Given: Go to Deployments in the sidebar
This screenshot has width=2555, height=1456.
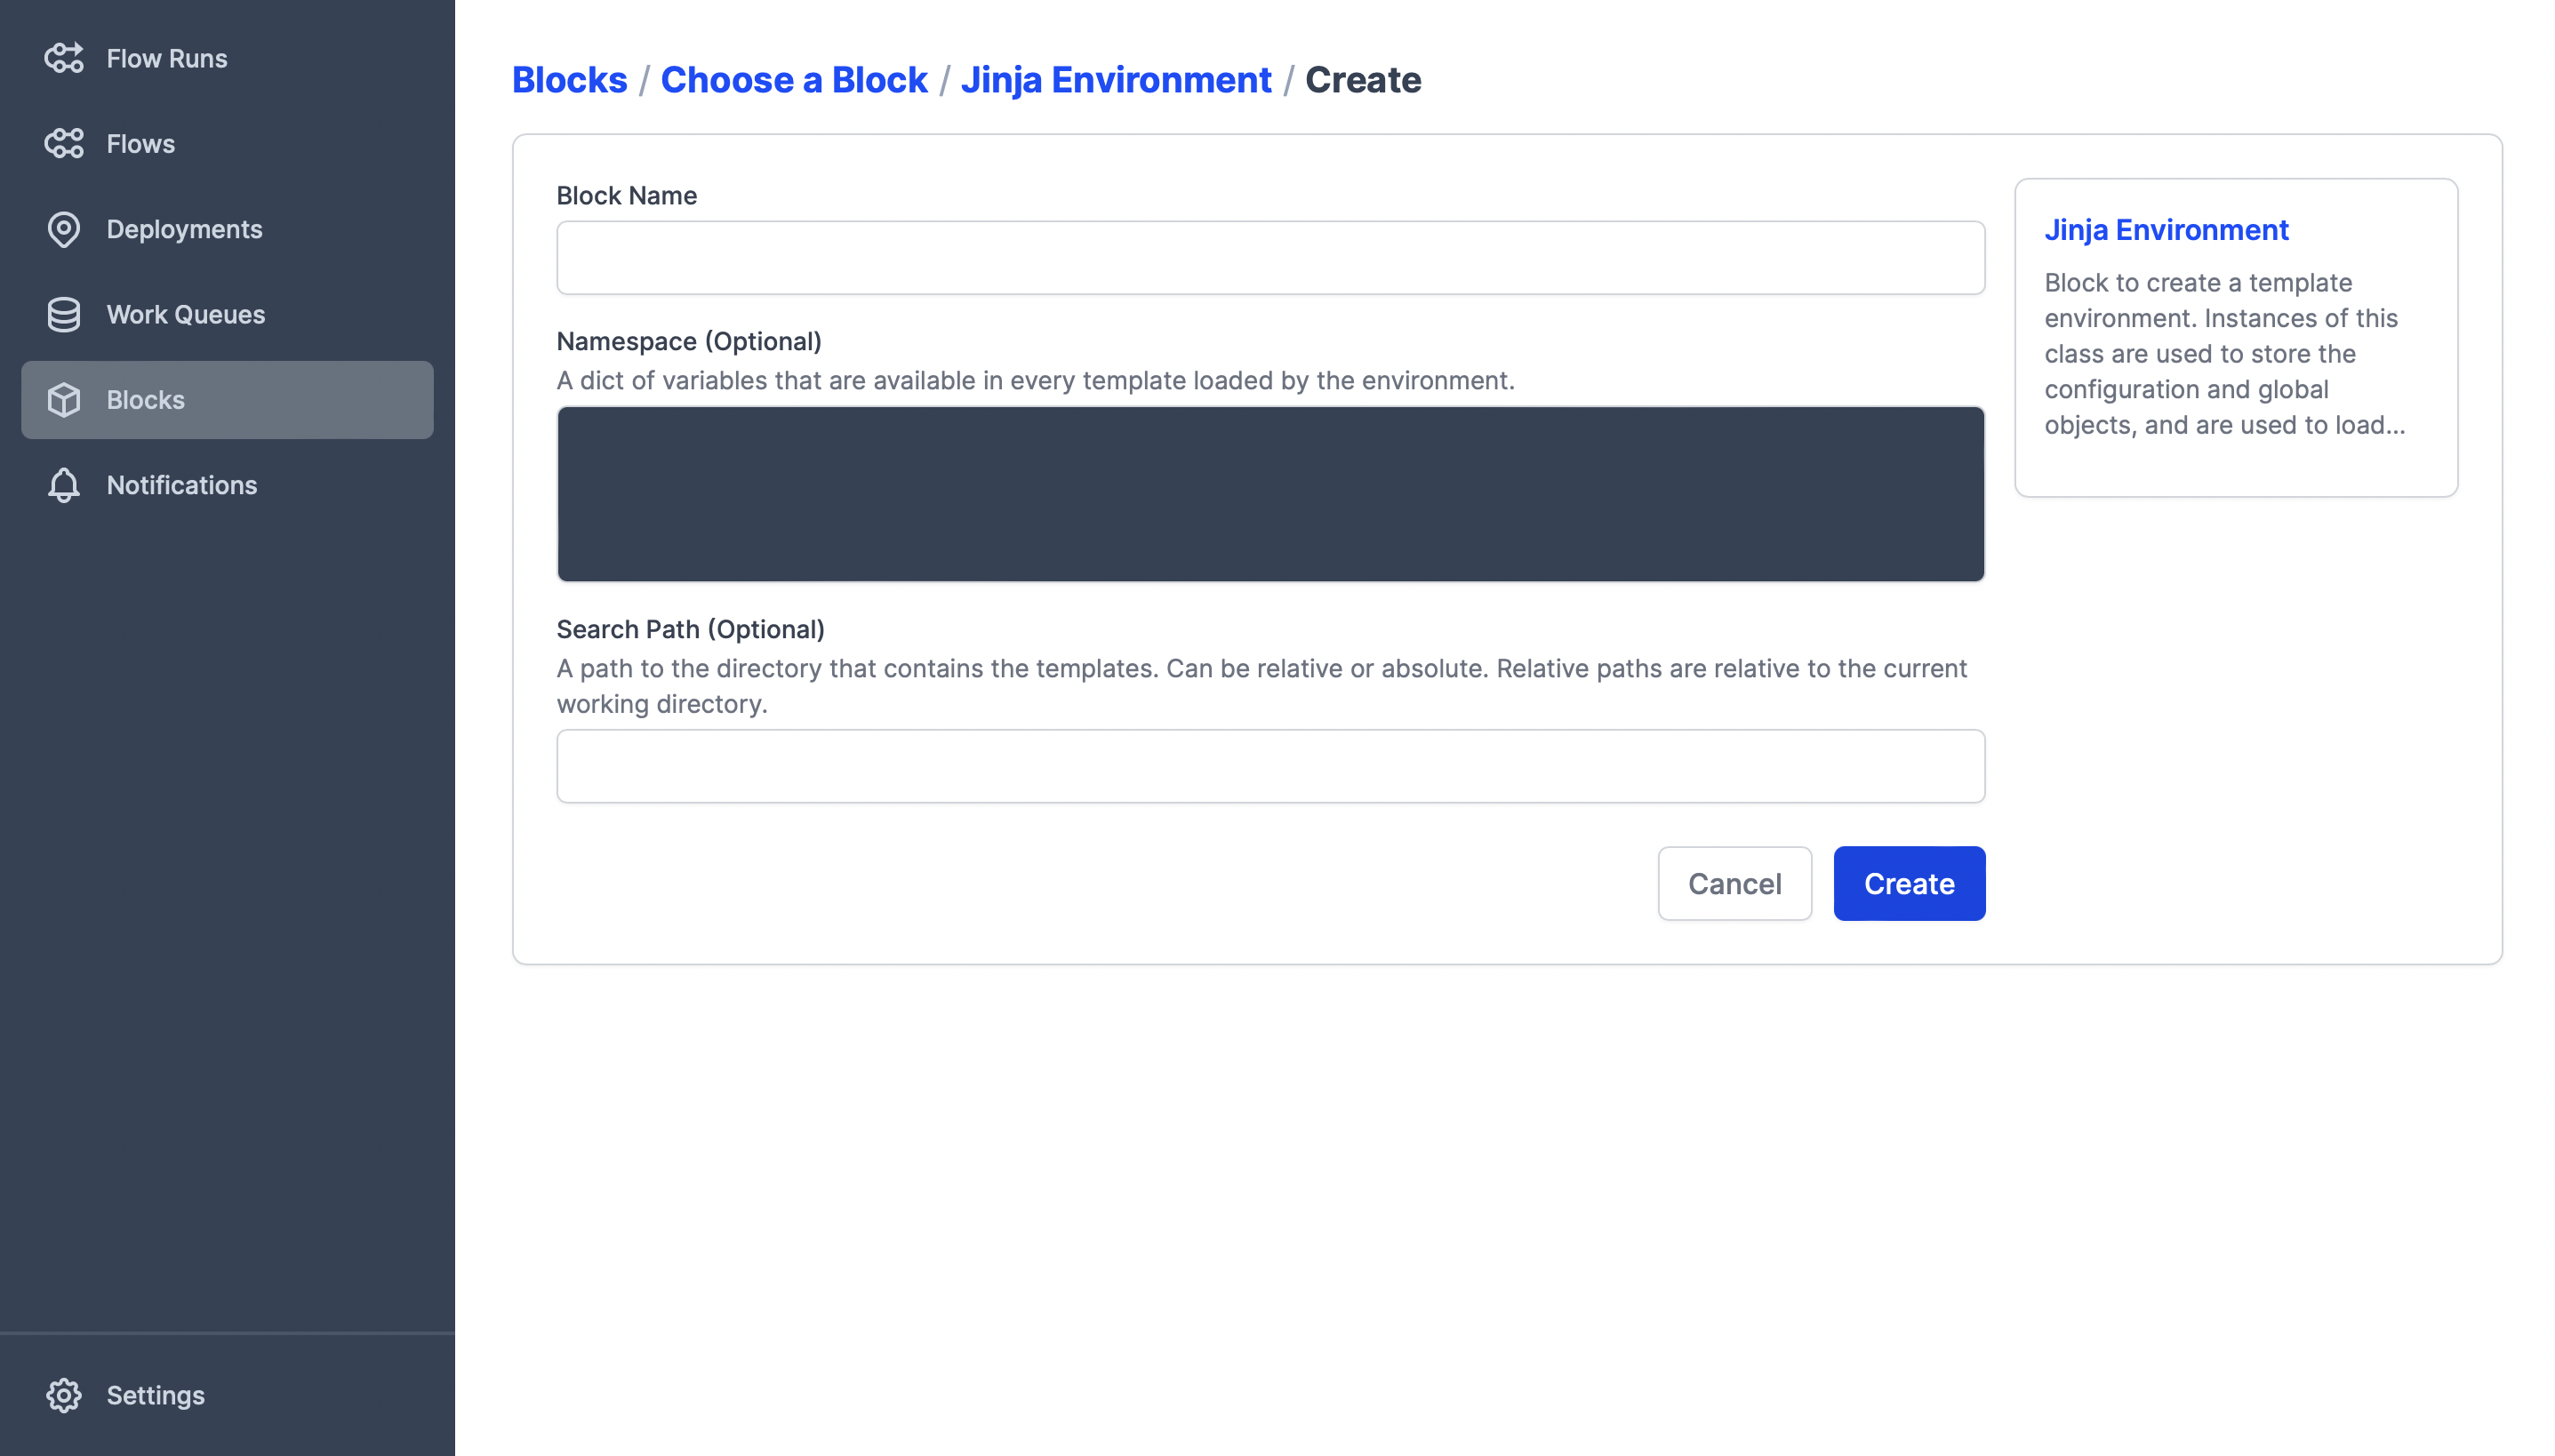Looking at the screenshot, I should [x=184, y=229].
